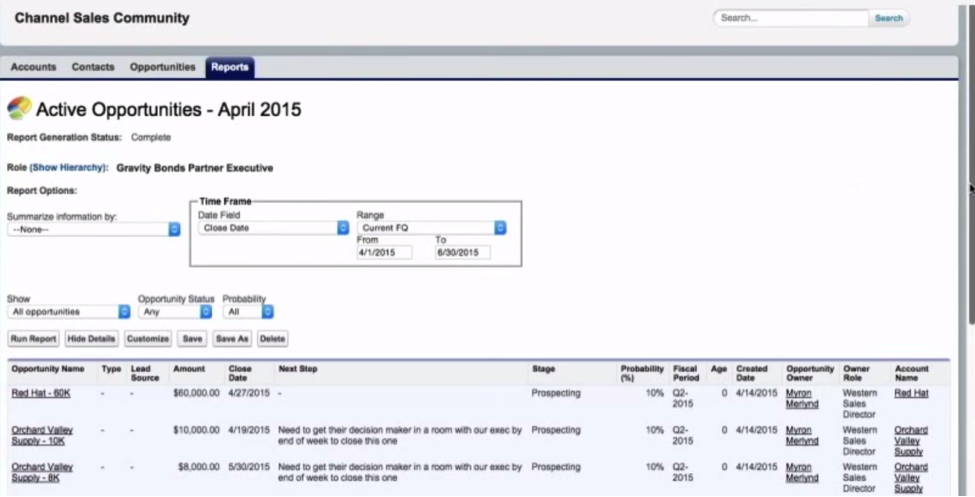The image size is (975, 497).
Task: Focus the Search text field
Action: [791, 18]
